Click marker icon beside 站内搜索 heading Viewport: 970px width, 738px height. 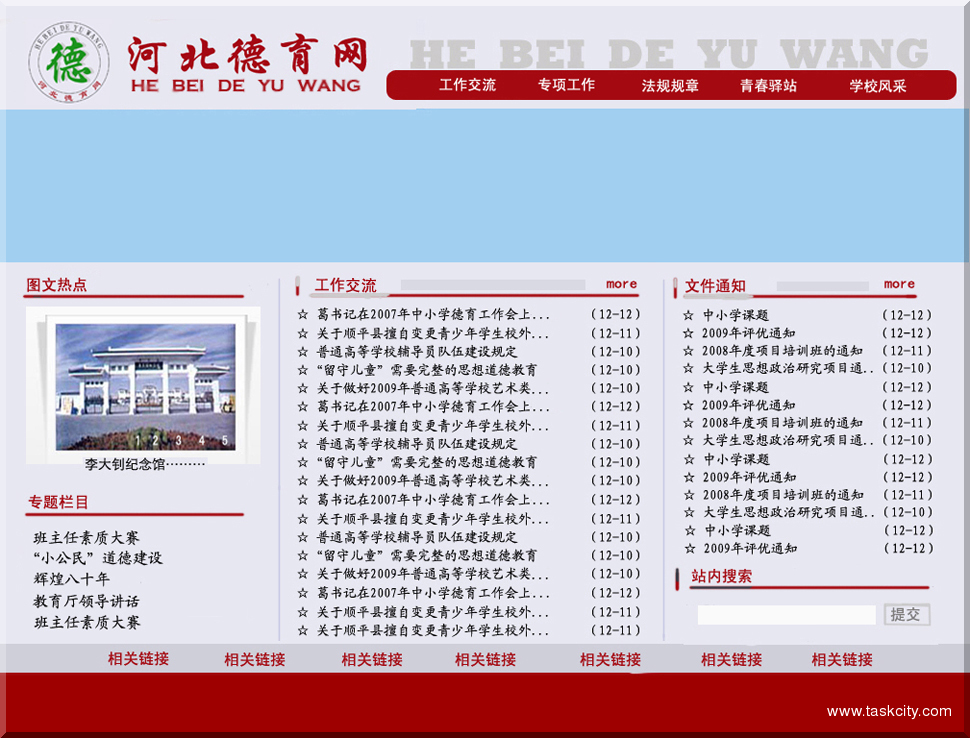click(x=676, y=577)
